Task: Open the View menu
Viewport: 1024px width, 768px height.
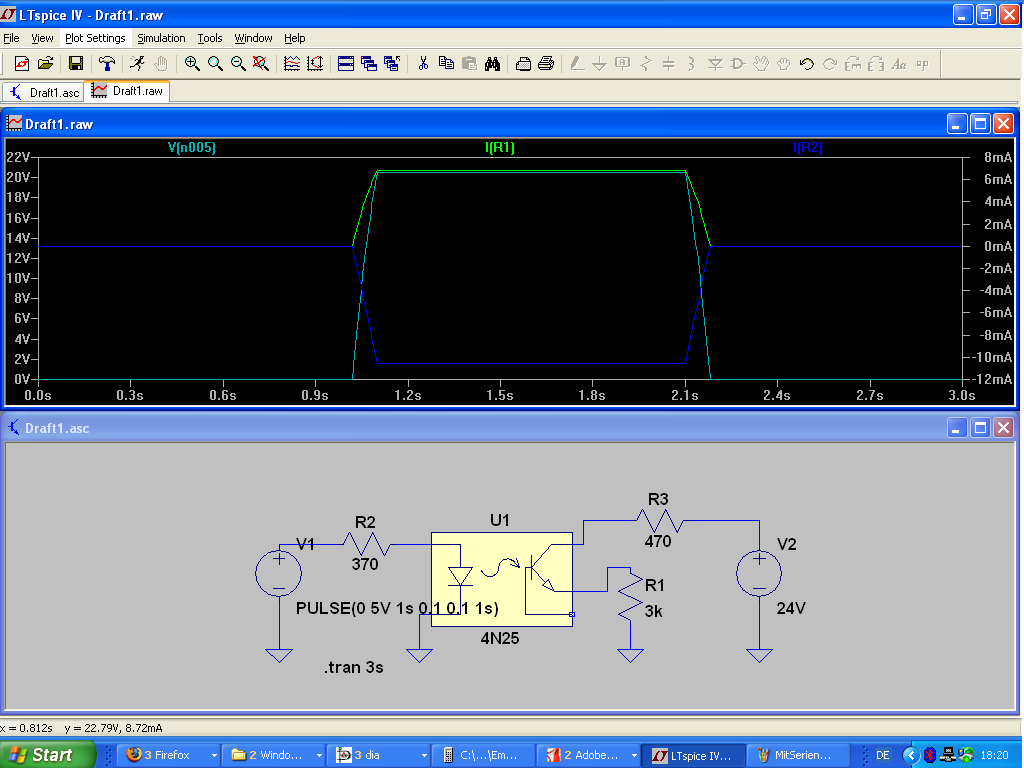Action: (x=42, y=38)
